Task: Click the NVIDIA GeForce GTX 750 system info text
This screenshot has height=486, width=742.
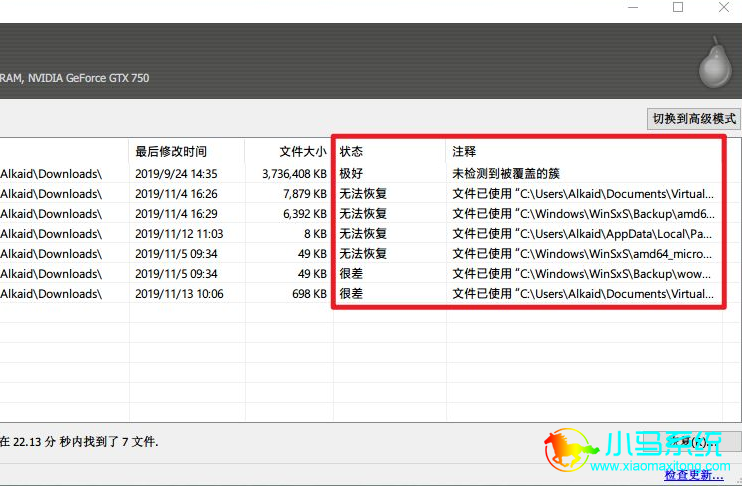Action: (x=88, y=78)
